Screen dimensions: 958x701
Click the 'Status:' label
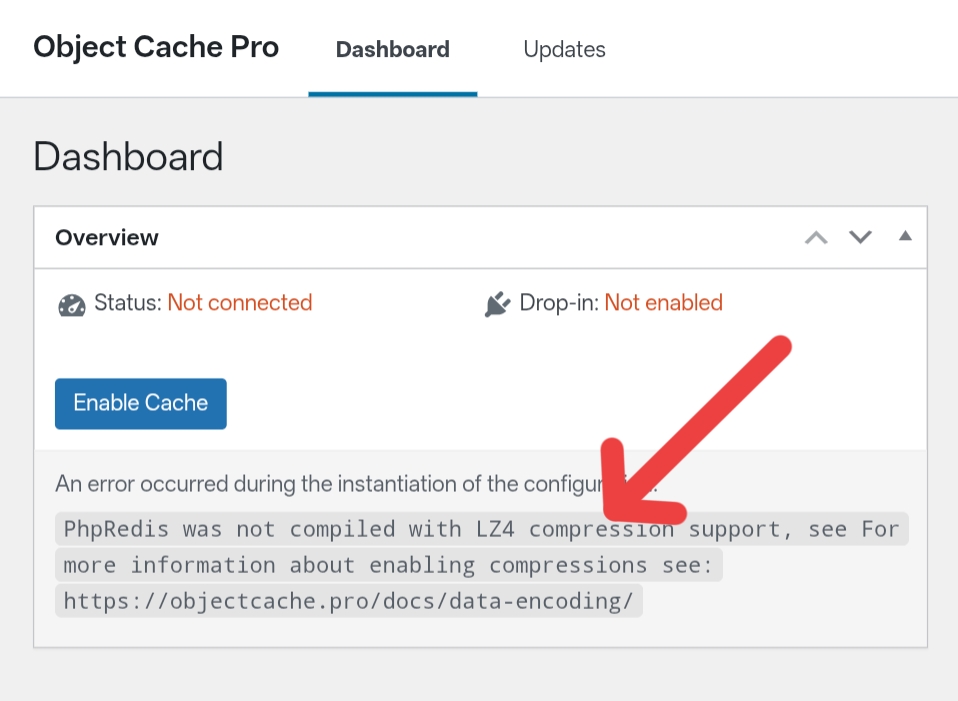pyautogui.click(x=128, y=303)
